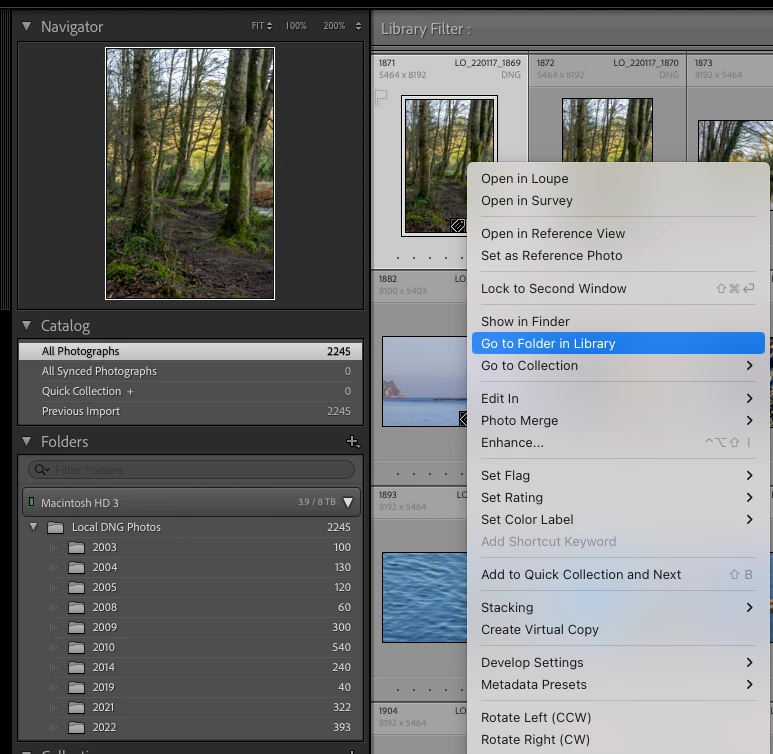Choose Set as Reference Photo
The width and height of the screenshot is (773, 754).
618,255
